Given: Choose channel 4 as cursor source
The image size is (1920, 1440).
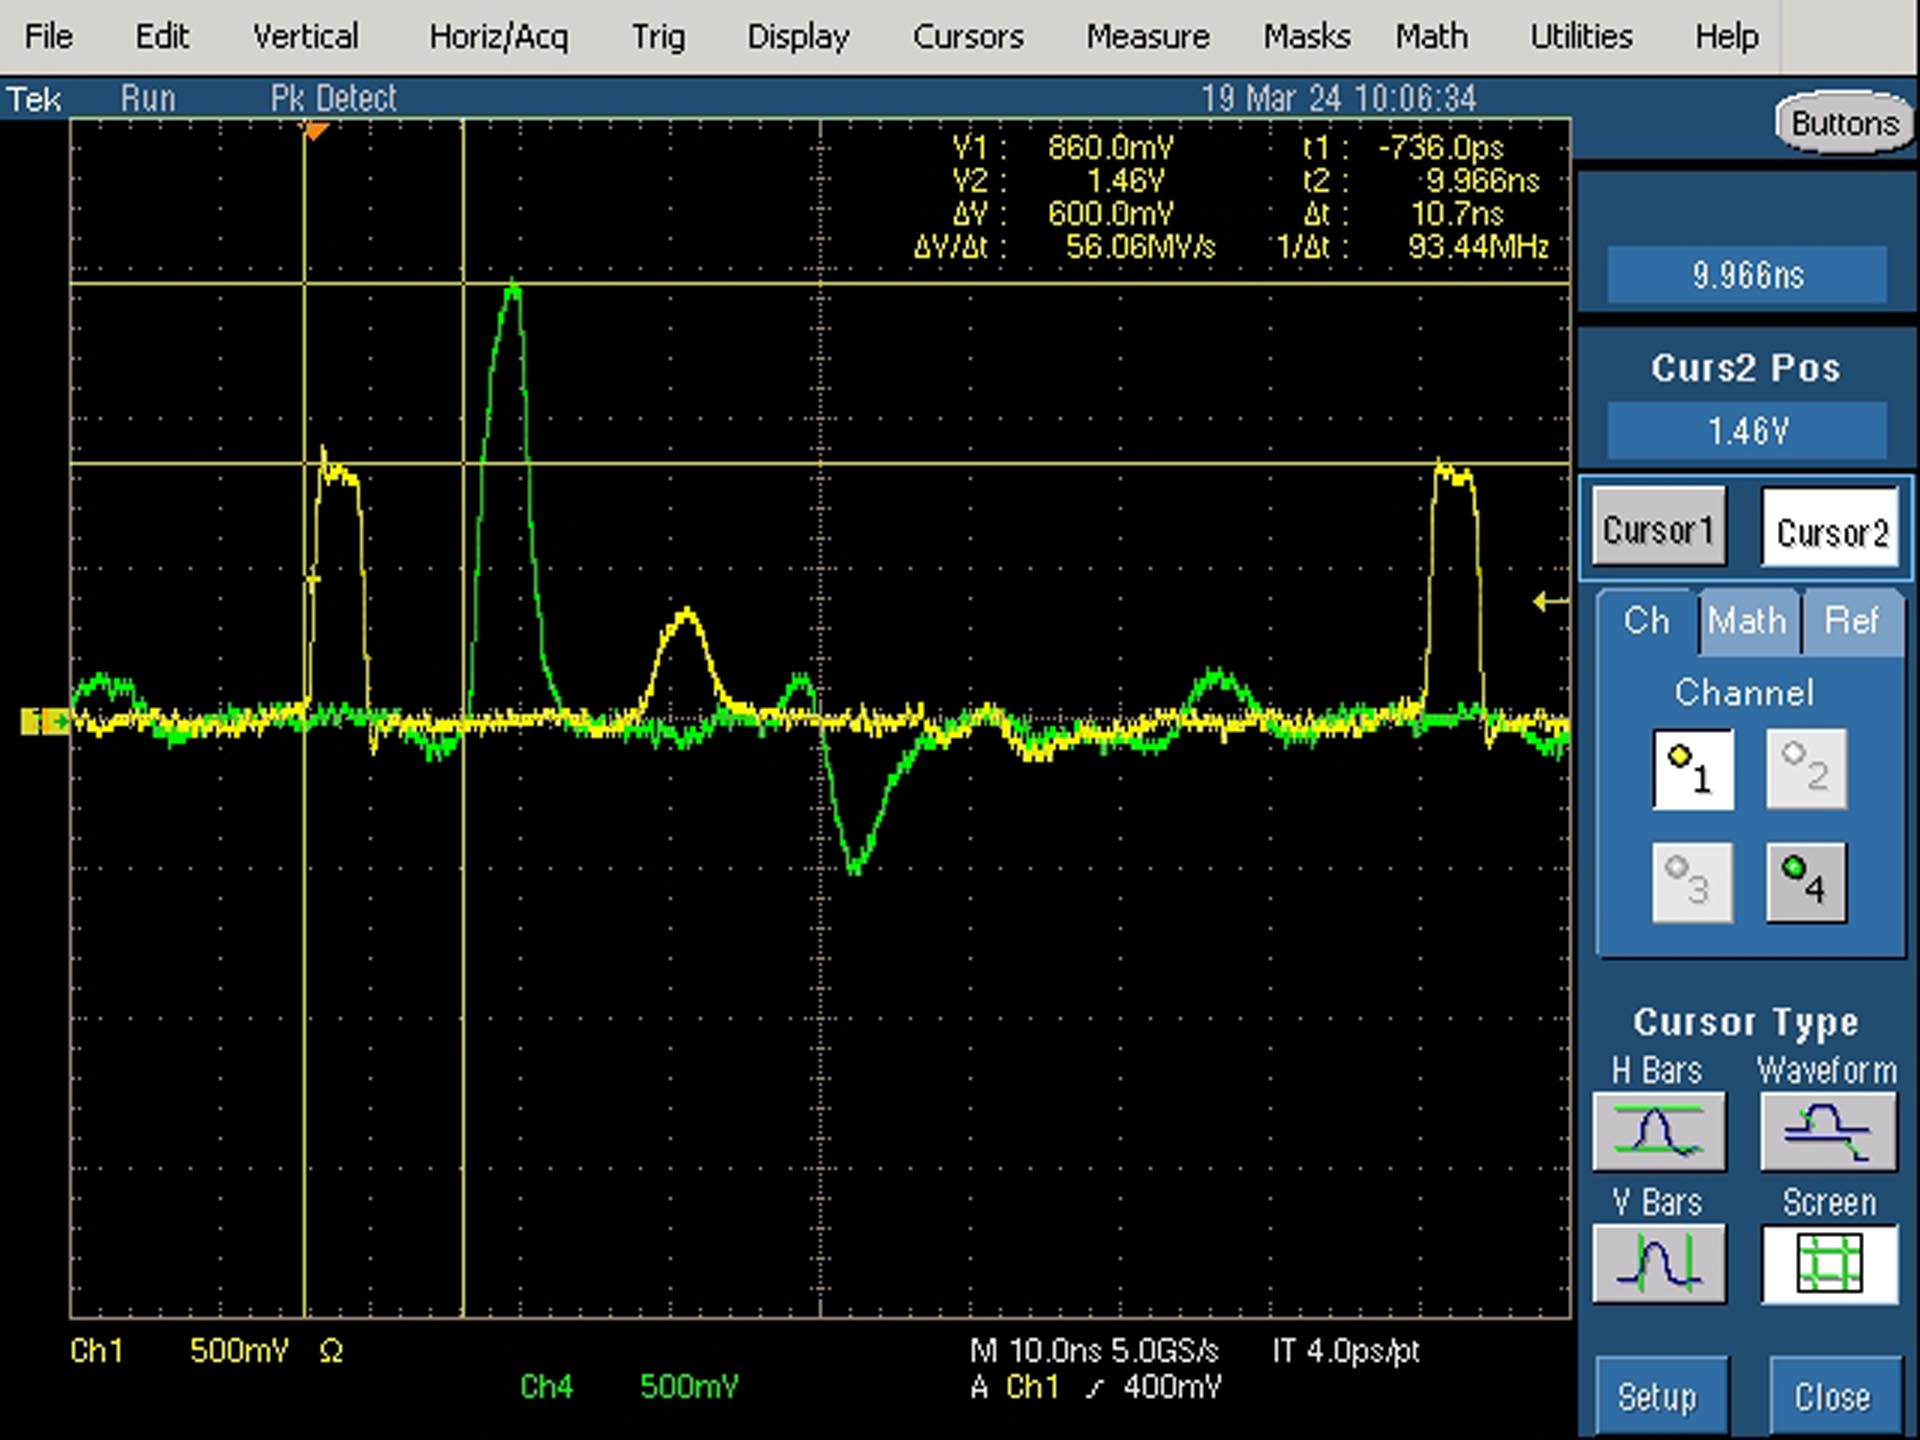Looking at the screenshot, I should point(1806,882).
